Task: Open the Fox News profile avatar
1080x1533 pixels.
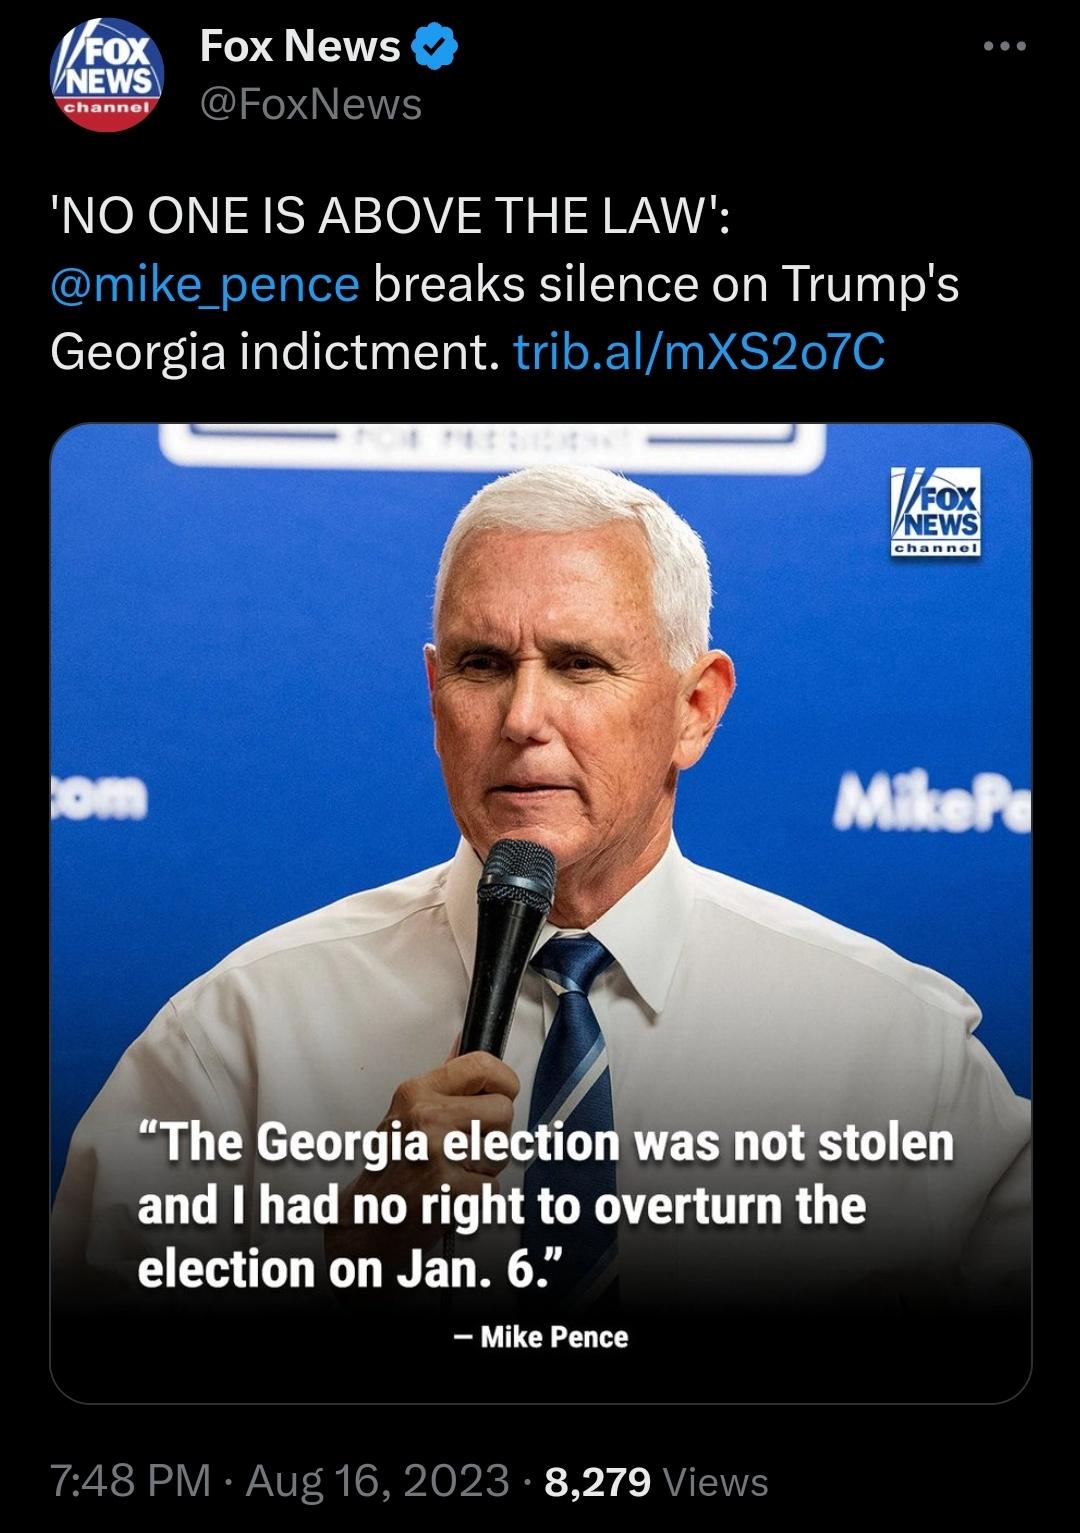Action: click(107, 75)
